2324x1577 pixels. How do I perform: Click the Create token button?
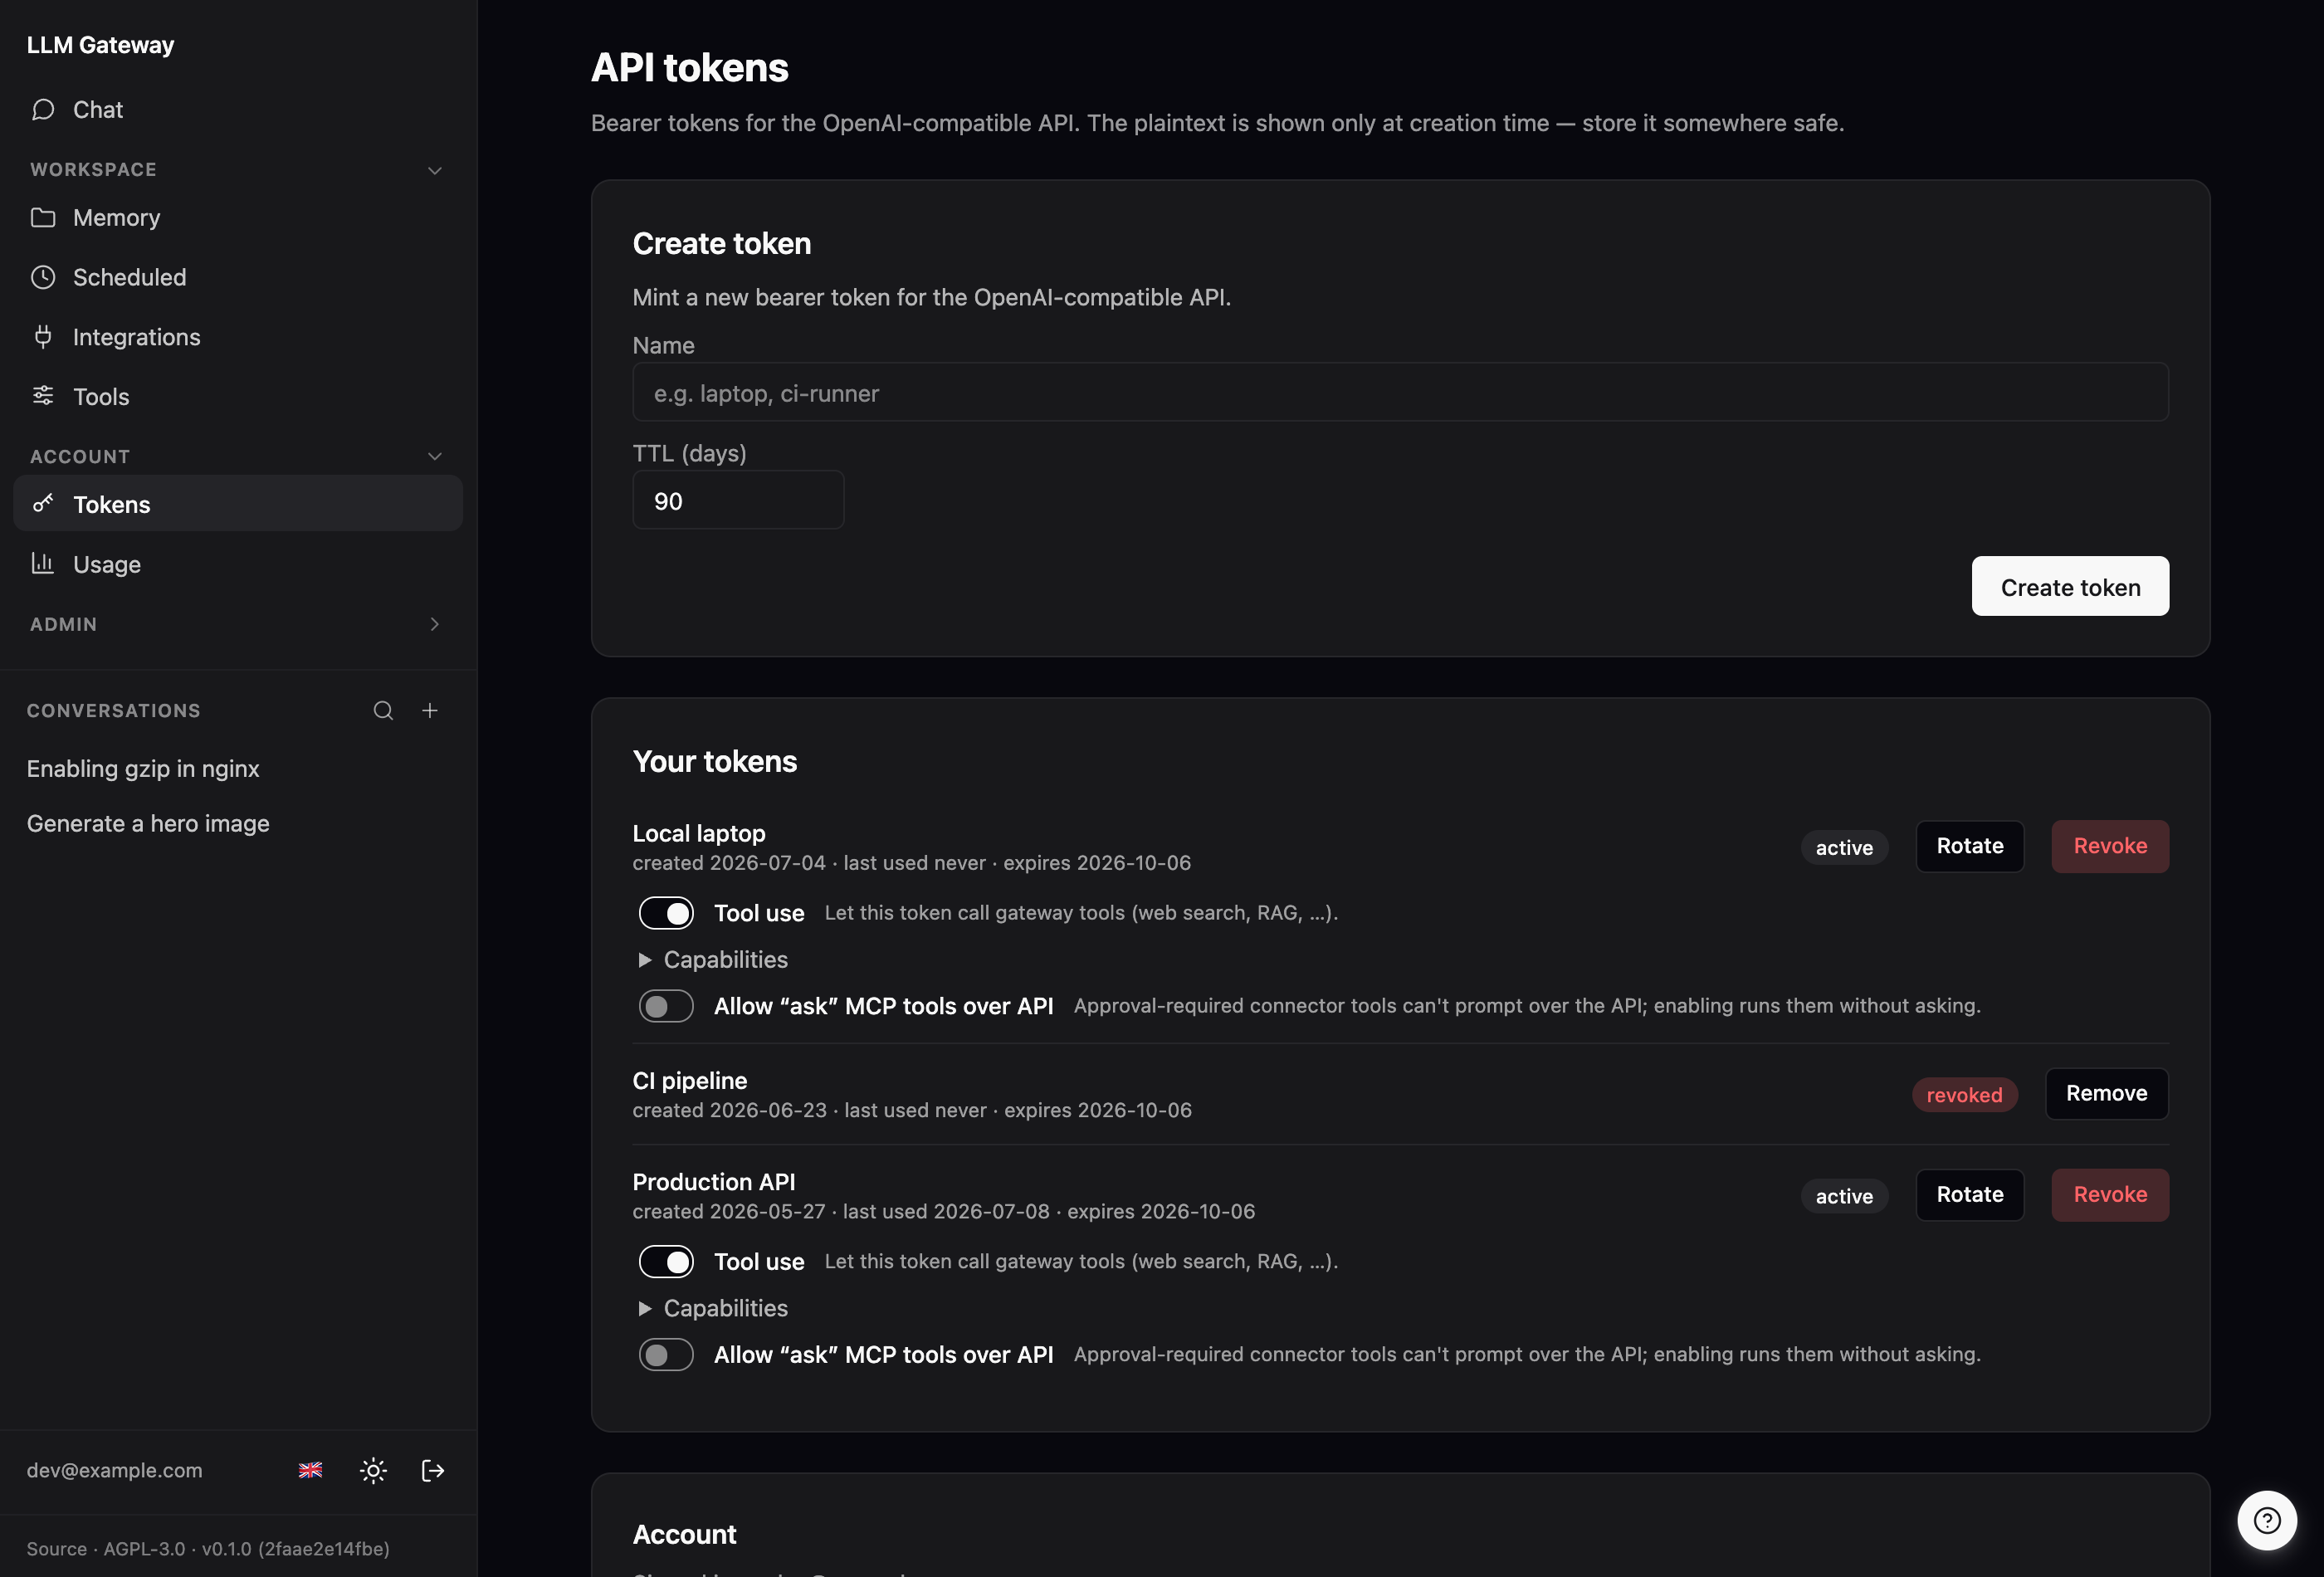pyautogui.click(x=2070, y=587)
